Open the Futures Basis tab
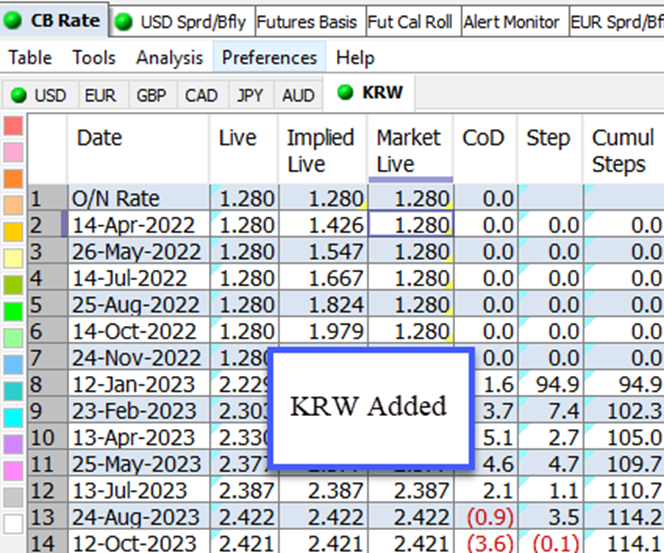The width and height of the screenshot is (664, 553). tap(310, 22)
